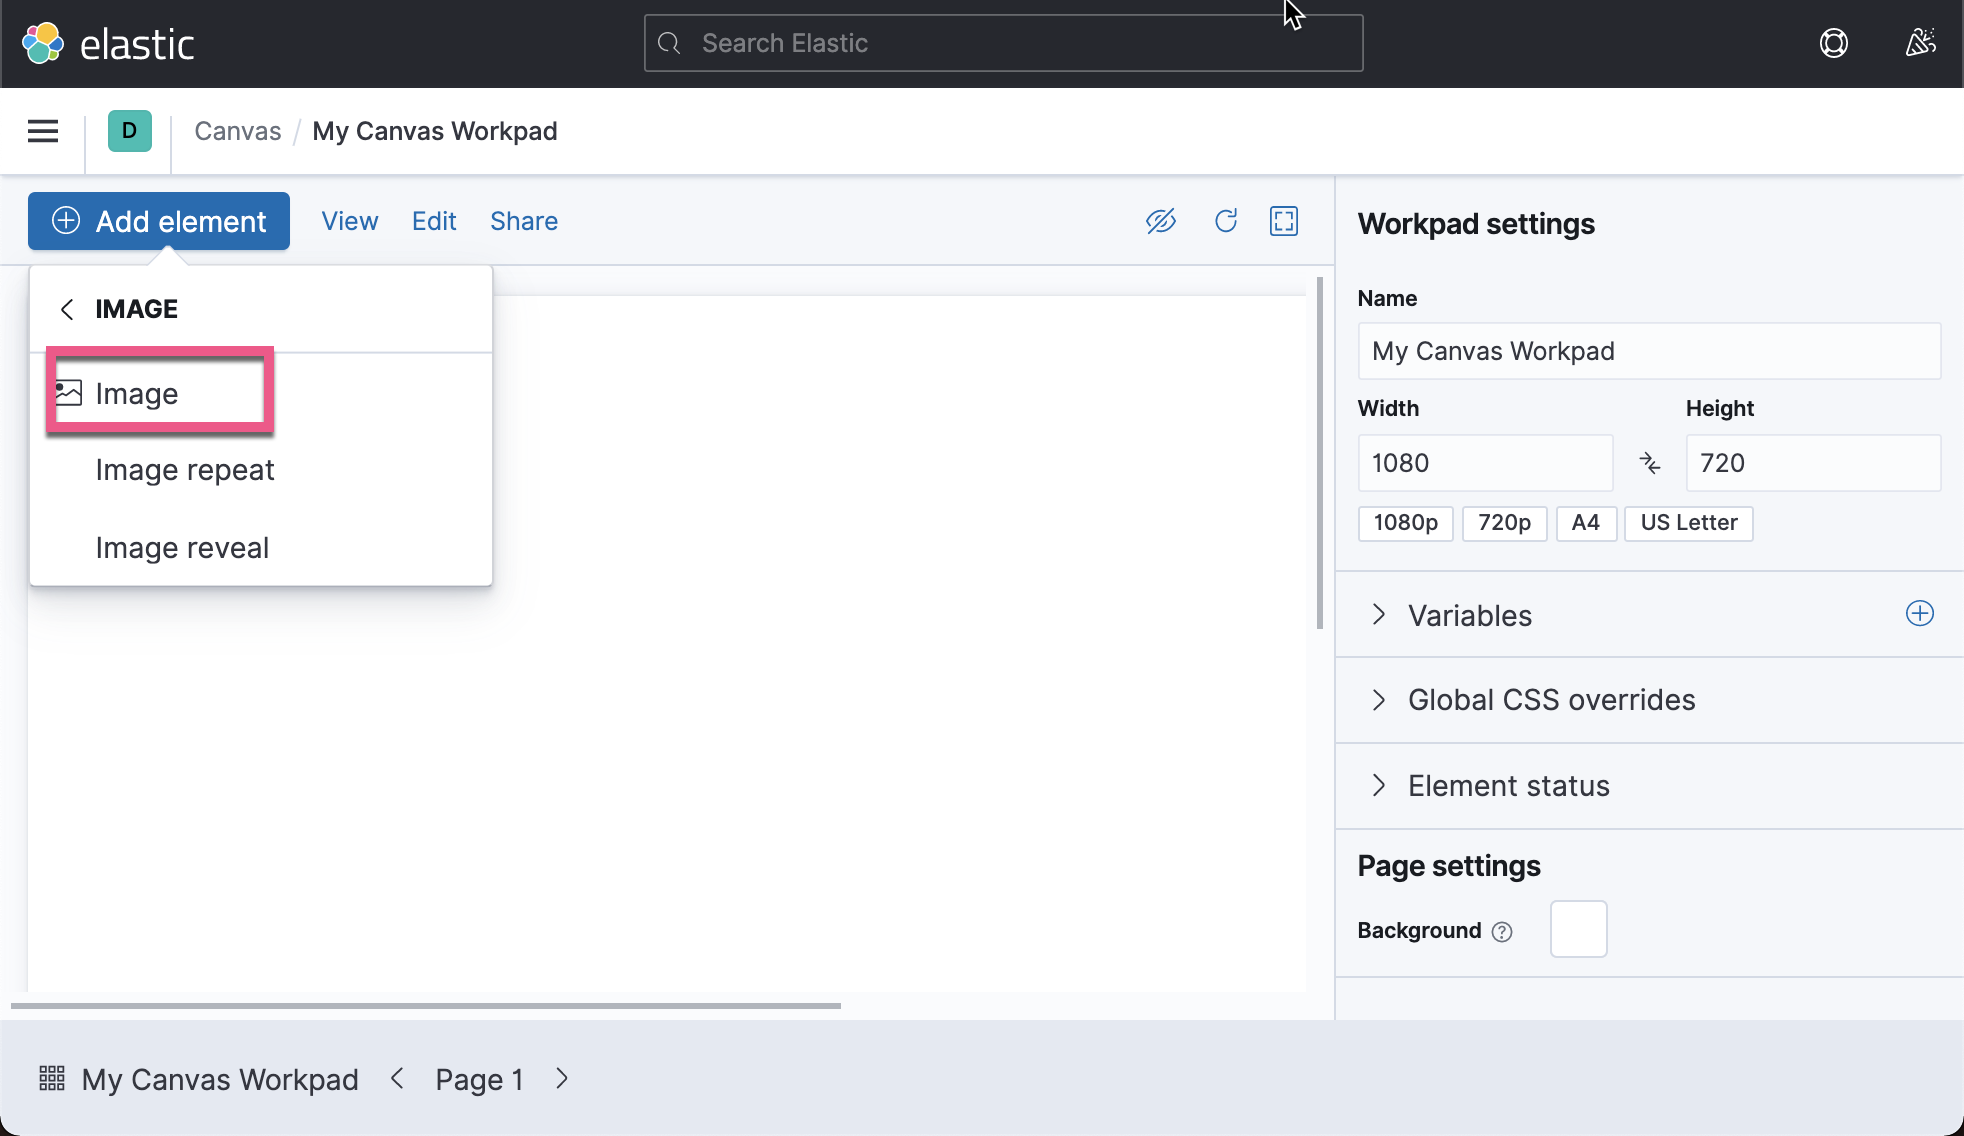Viewport: 1964px width, 1136px height.
Task: Click the Background help tooltip icon
Action: click(1502, 931)
